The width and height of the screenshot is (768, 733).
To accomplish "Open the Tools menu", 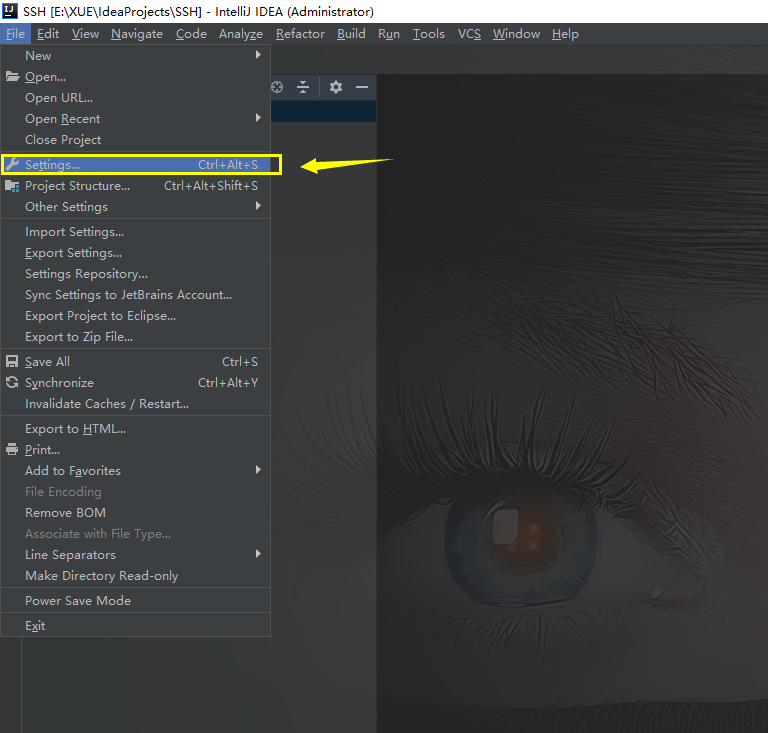I will point(429,34).
